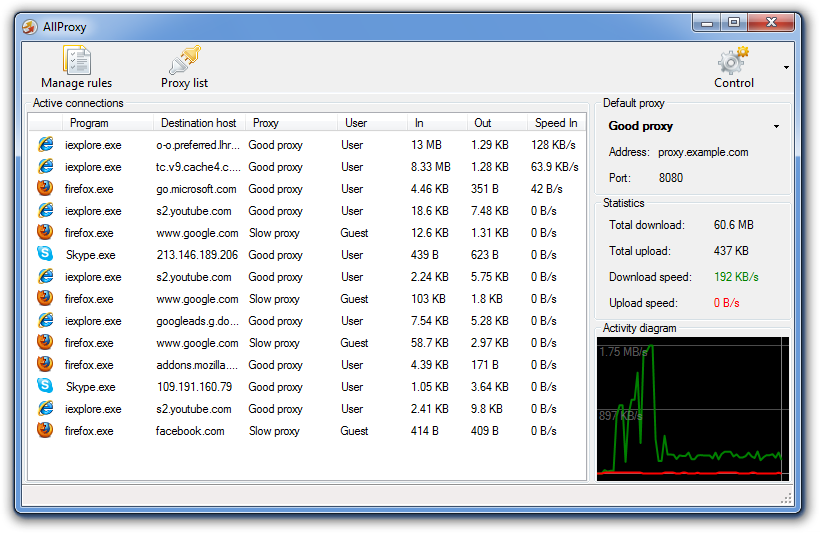Open the Good proxy default proxy dropdown
This screenshot has height=533, width=820.
[776, 127]
